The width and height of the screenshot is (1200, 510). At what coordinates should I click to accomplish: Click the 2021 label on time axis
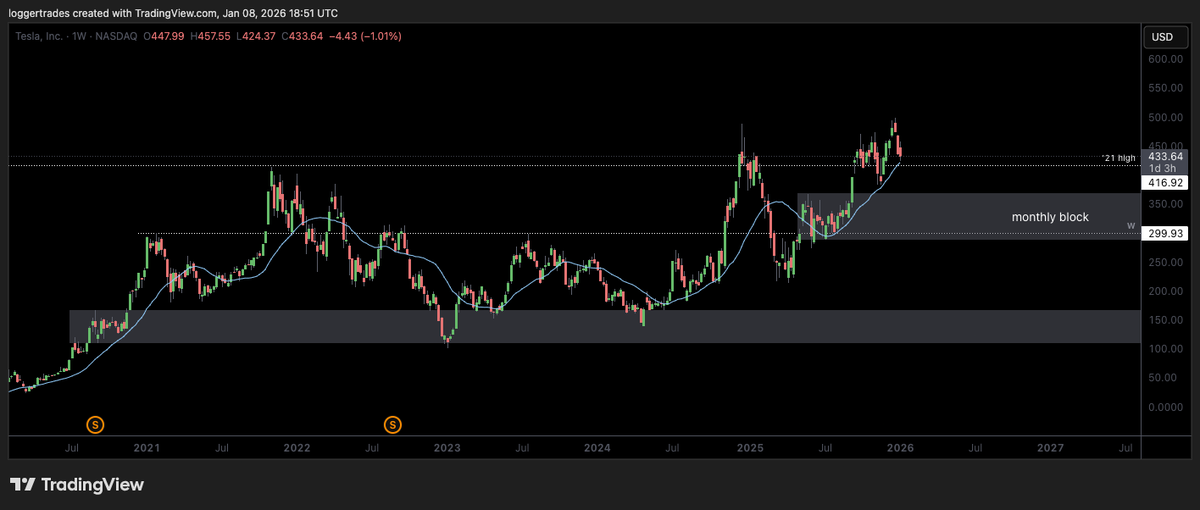click(146, 449)
